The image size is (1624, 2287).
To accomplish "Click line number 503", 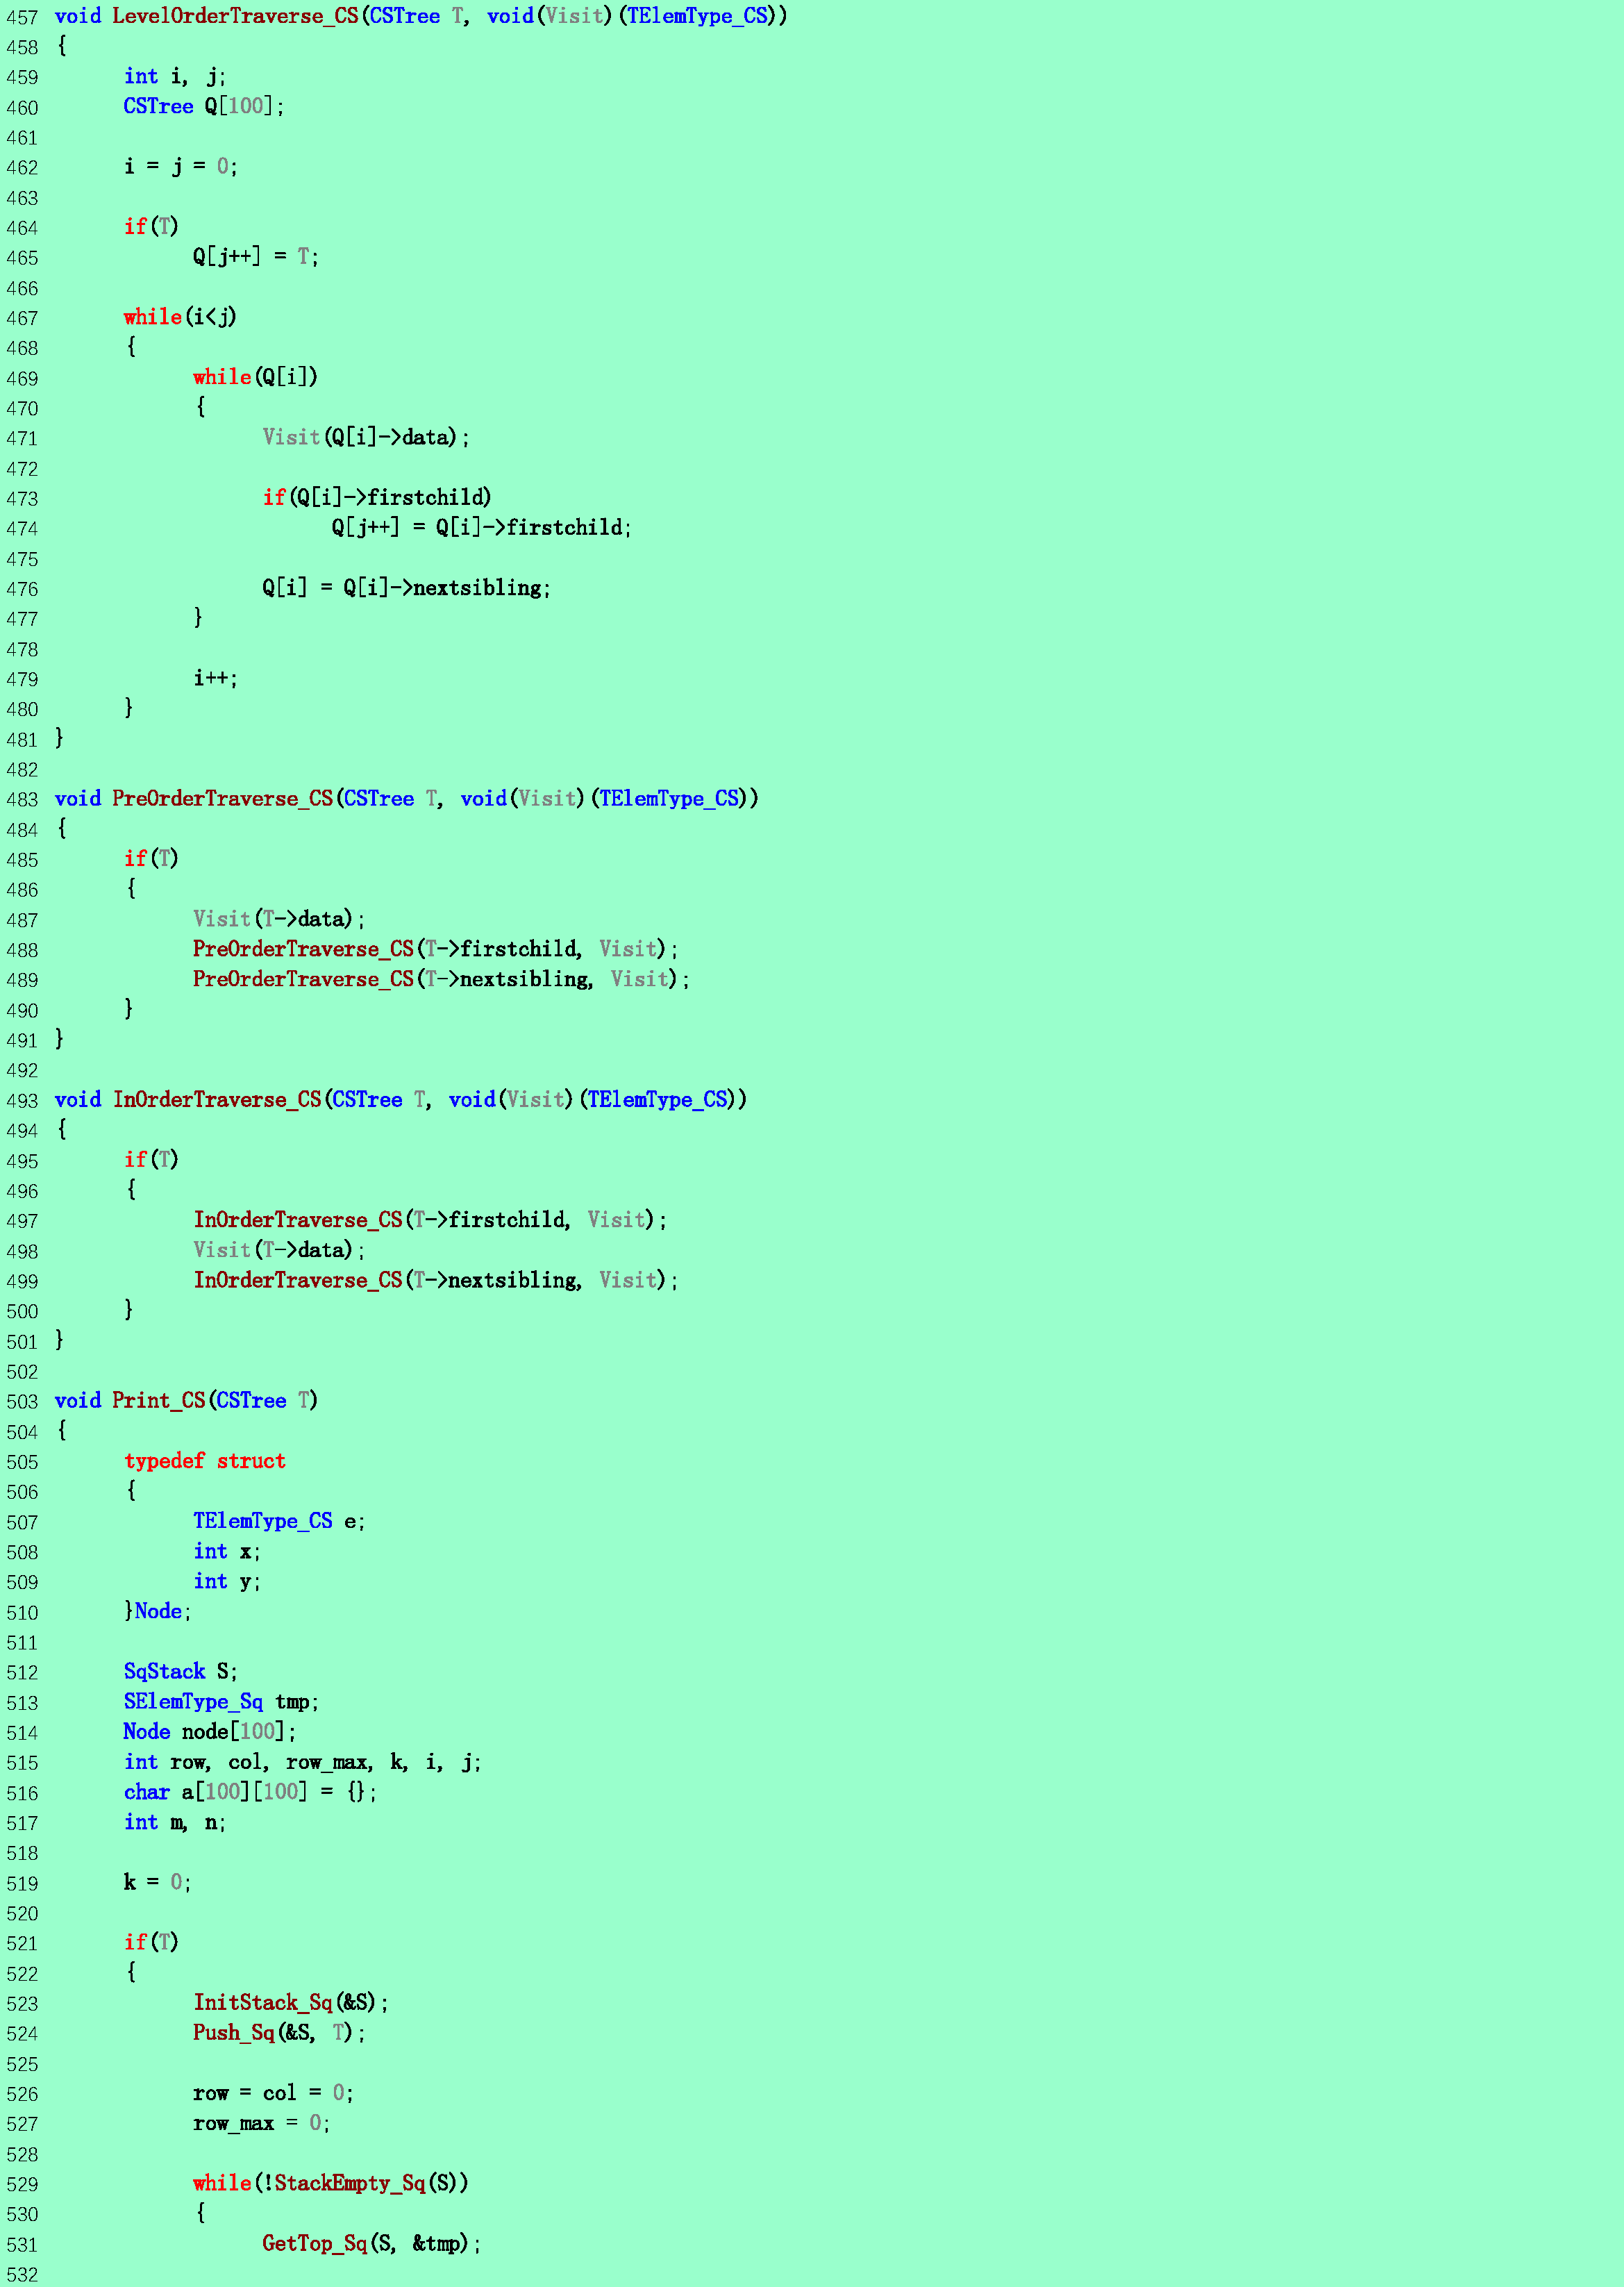I will [22, 1402].
